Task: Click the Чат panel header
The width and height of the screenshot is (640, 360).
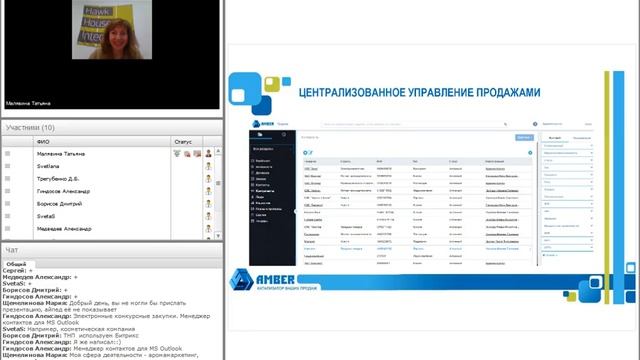Action: click(112, 250)
